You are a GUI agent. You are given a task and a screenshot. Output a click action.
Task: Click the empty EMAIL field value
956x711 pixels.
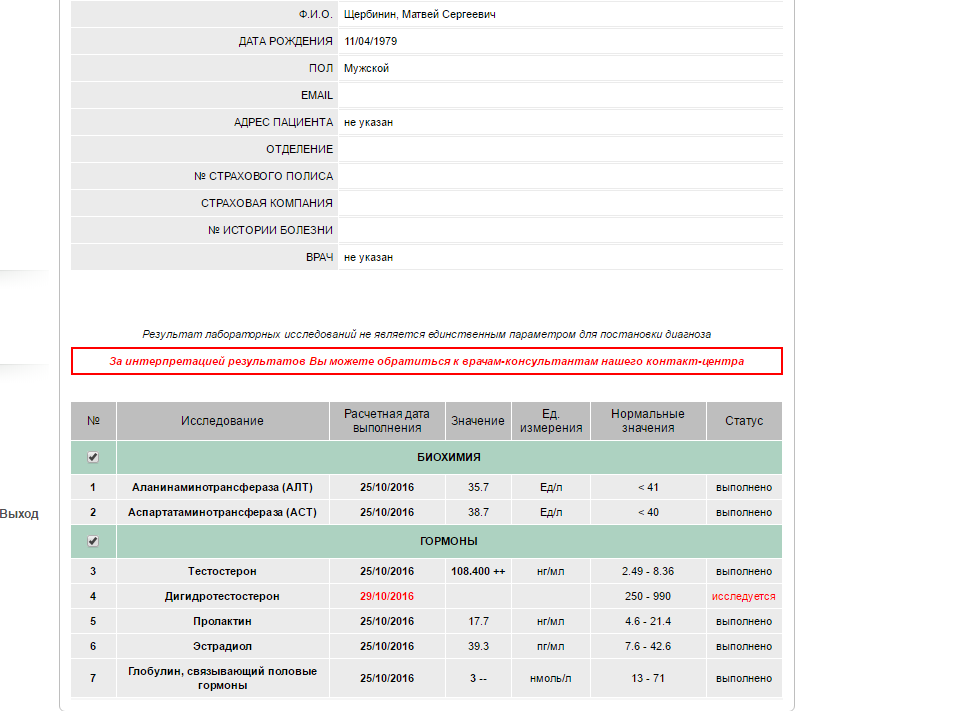pyautogui.click(x=559, y=95)
